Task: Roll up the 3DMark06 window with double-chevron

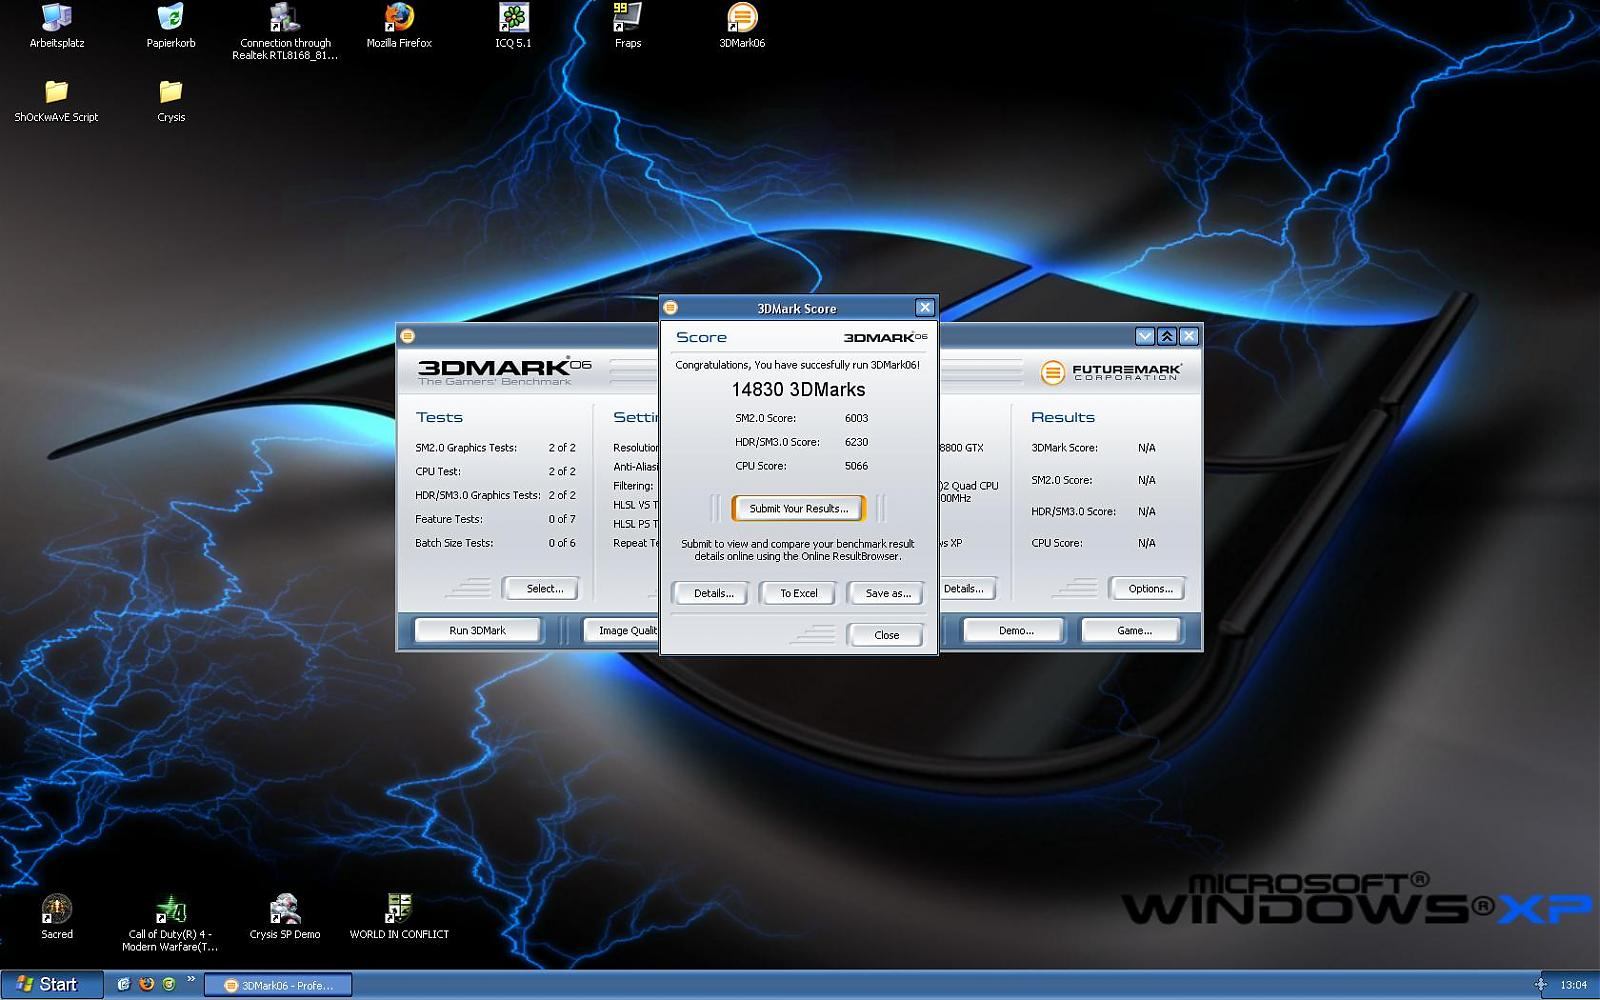Action: (x=1167, y=336)
